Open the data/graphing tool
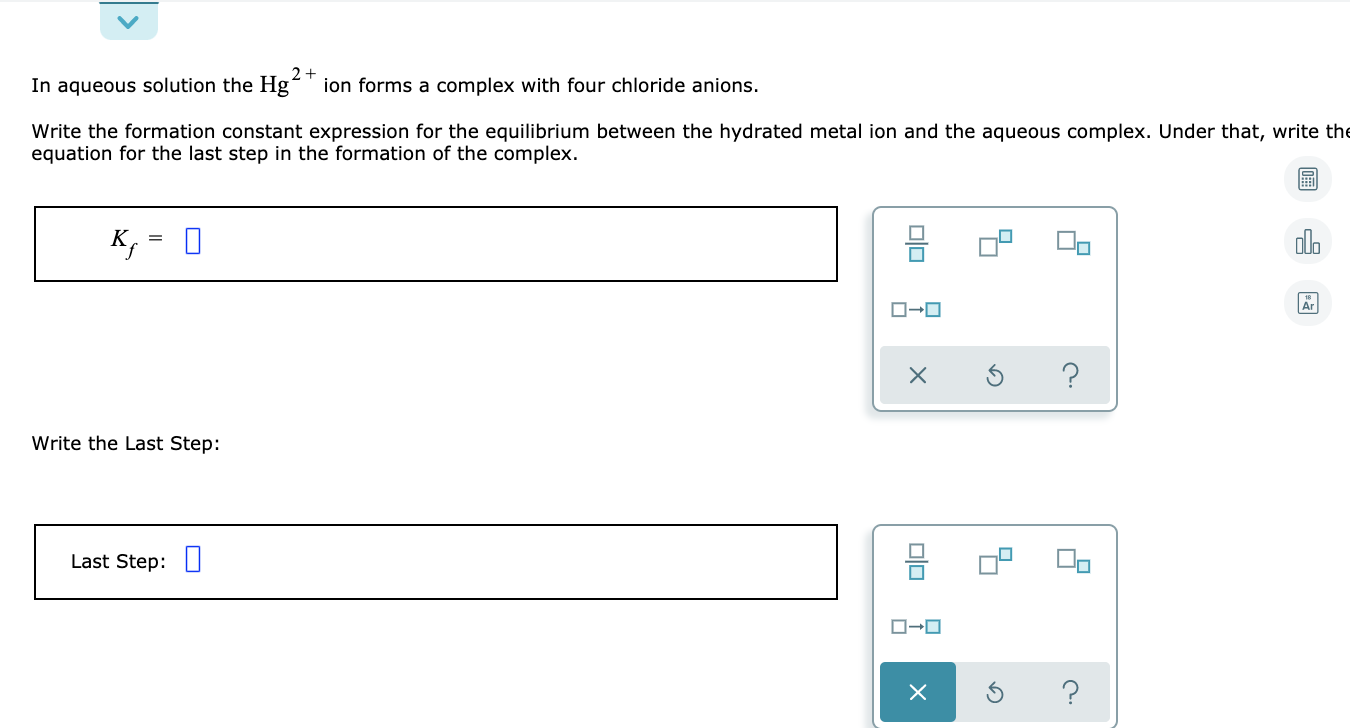This screenshot has height=728, width=1350. 1307,241
